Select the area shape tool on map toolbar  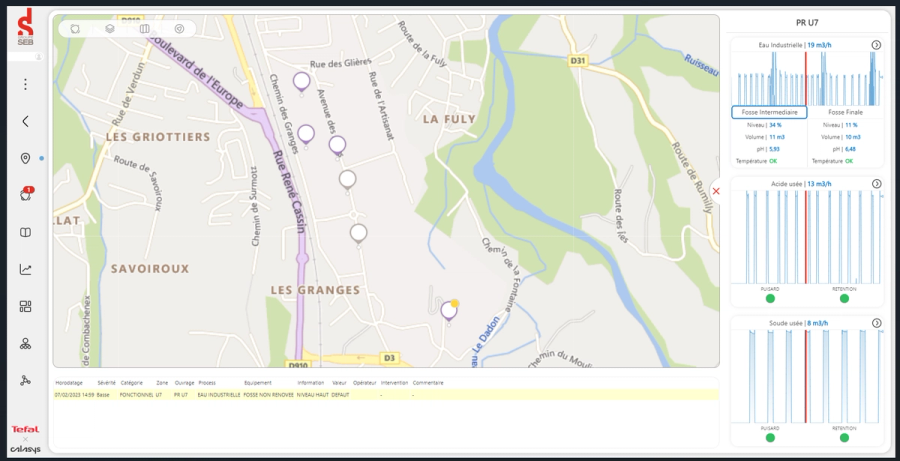click(75, 29)
